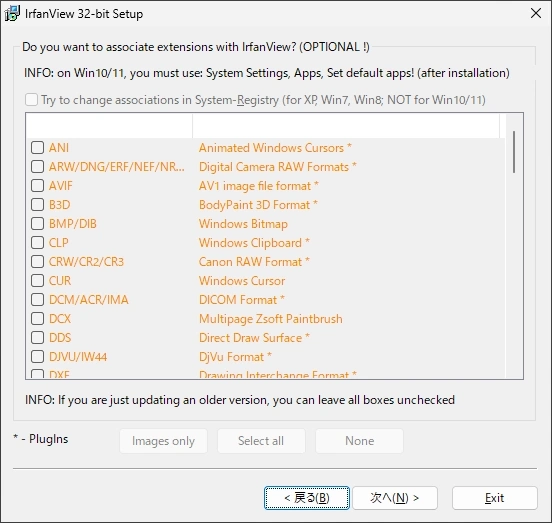Select 'Multipage Zsoft Paintbrush' text
This screenshot has width=552, height=523.
click(x=271, y=319)
